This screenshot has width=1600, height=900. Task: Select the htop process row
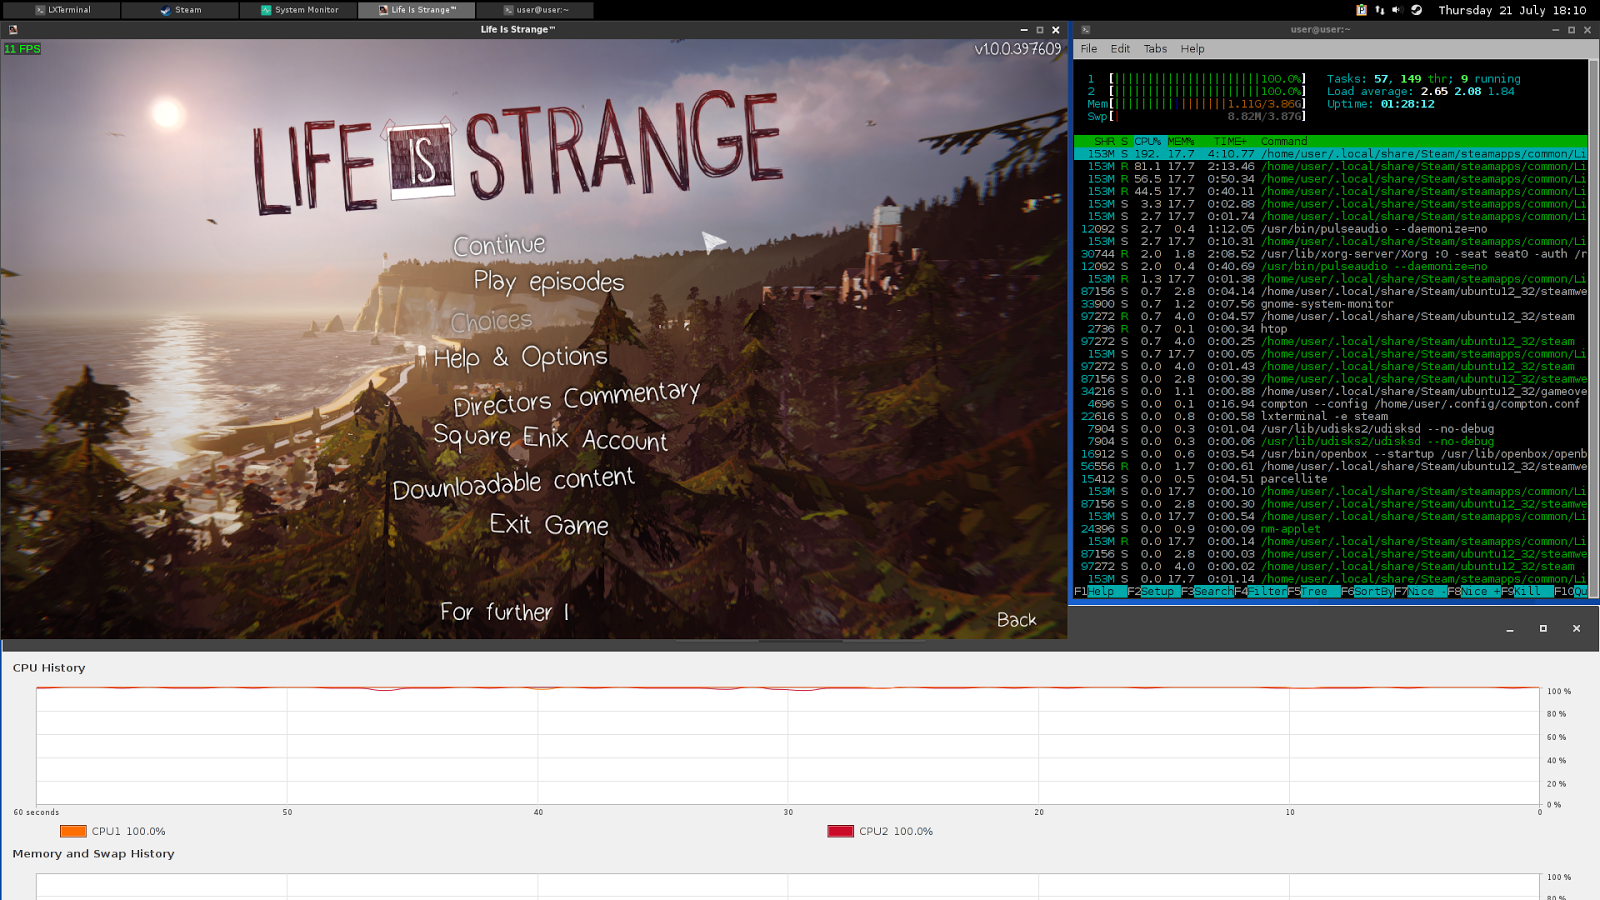tap(1331, 329)
